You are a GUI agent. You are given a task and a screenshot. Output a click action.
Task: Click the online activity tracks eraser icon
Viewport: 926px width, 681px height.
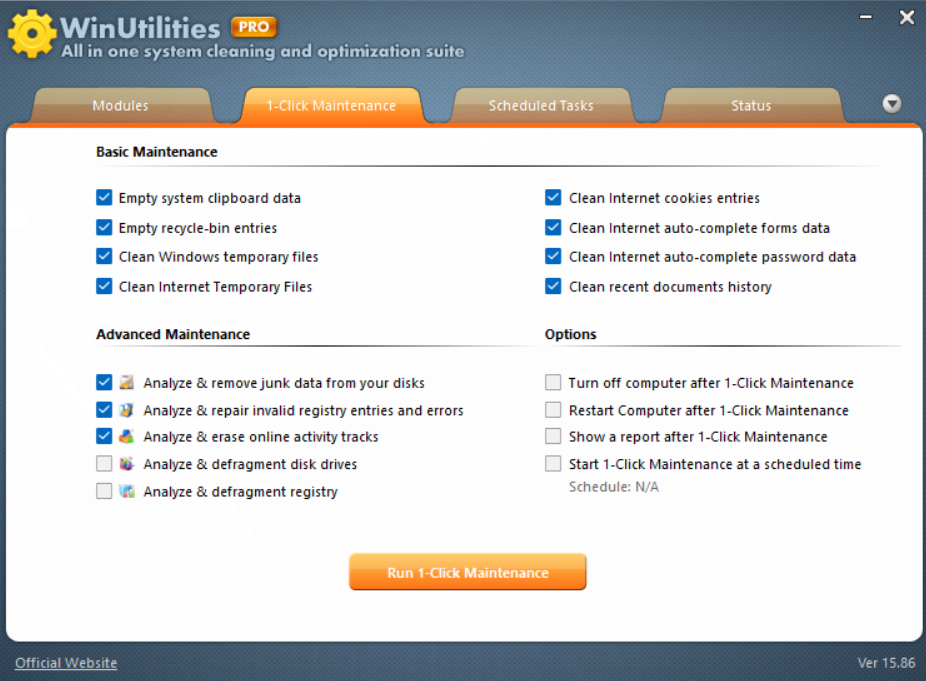[x=126, y=436]
